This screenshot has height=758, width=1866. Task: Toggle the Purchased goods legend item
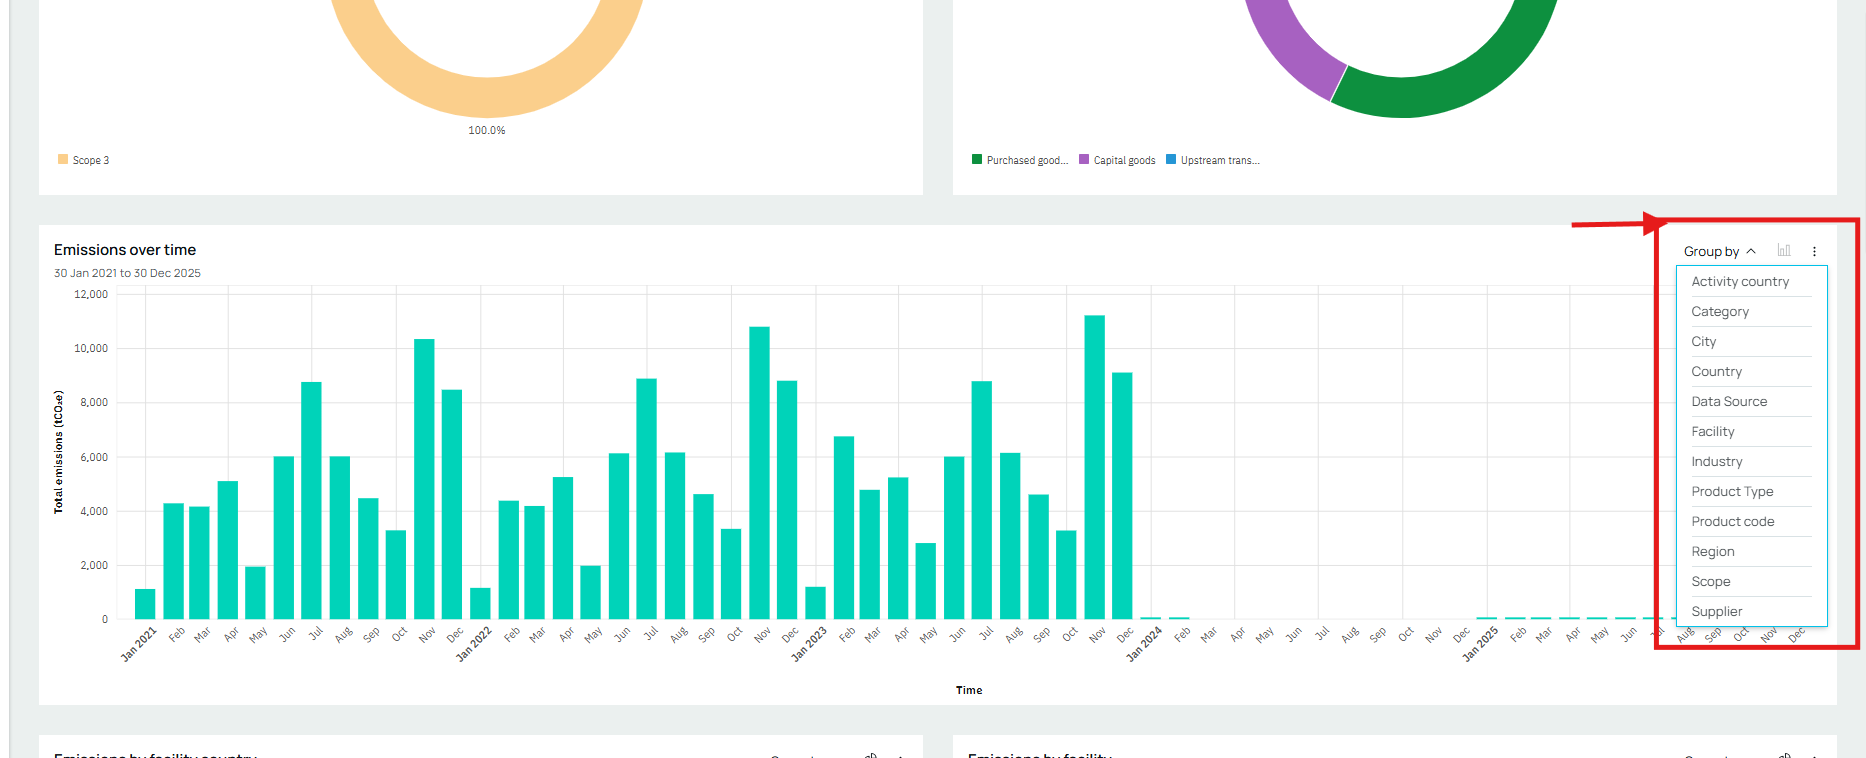click(x=1020, y=160)
